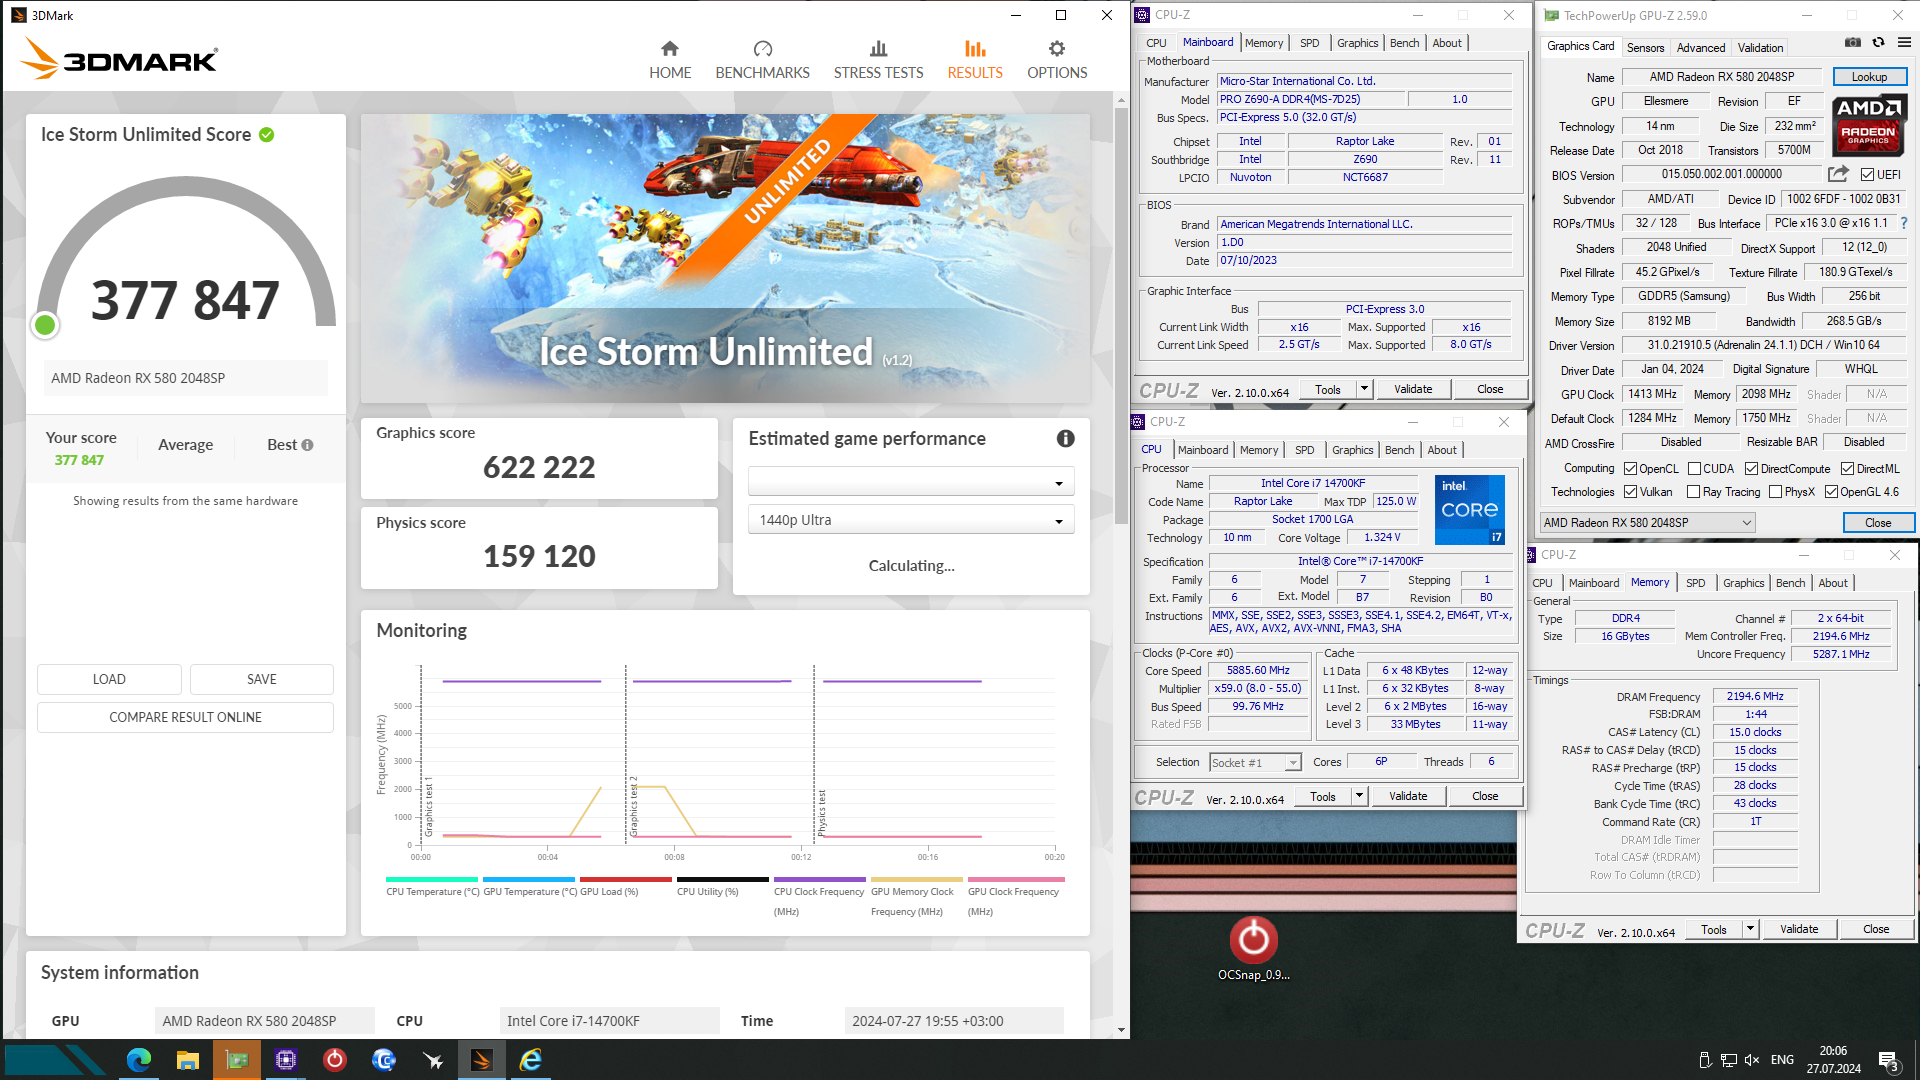Open Microsoft Edge from the taskbar
1920x1080 pixels.
pyautogui.click(x=139, y=1060)
